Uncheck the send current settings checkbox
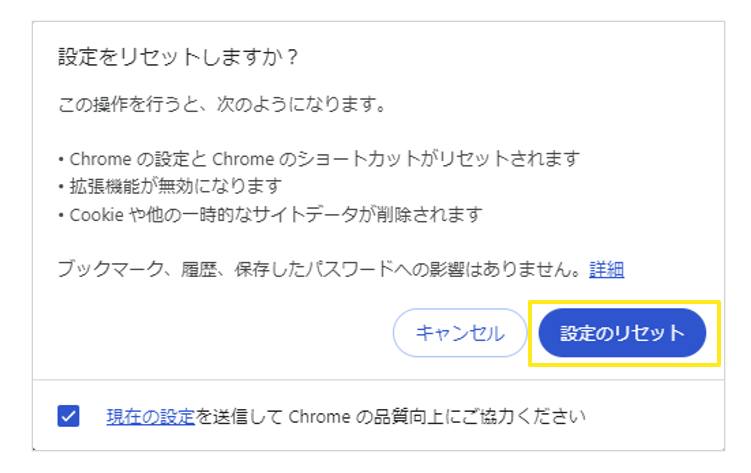Image resolution: width=751 pixels, height=473 pixels. 69,416
